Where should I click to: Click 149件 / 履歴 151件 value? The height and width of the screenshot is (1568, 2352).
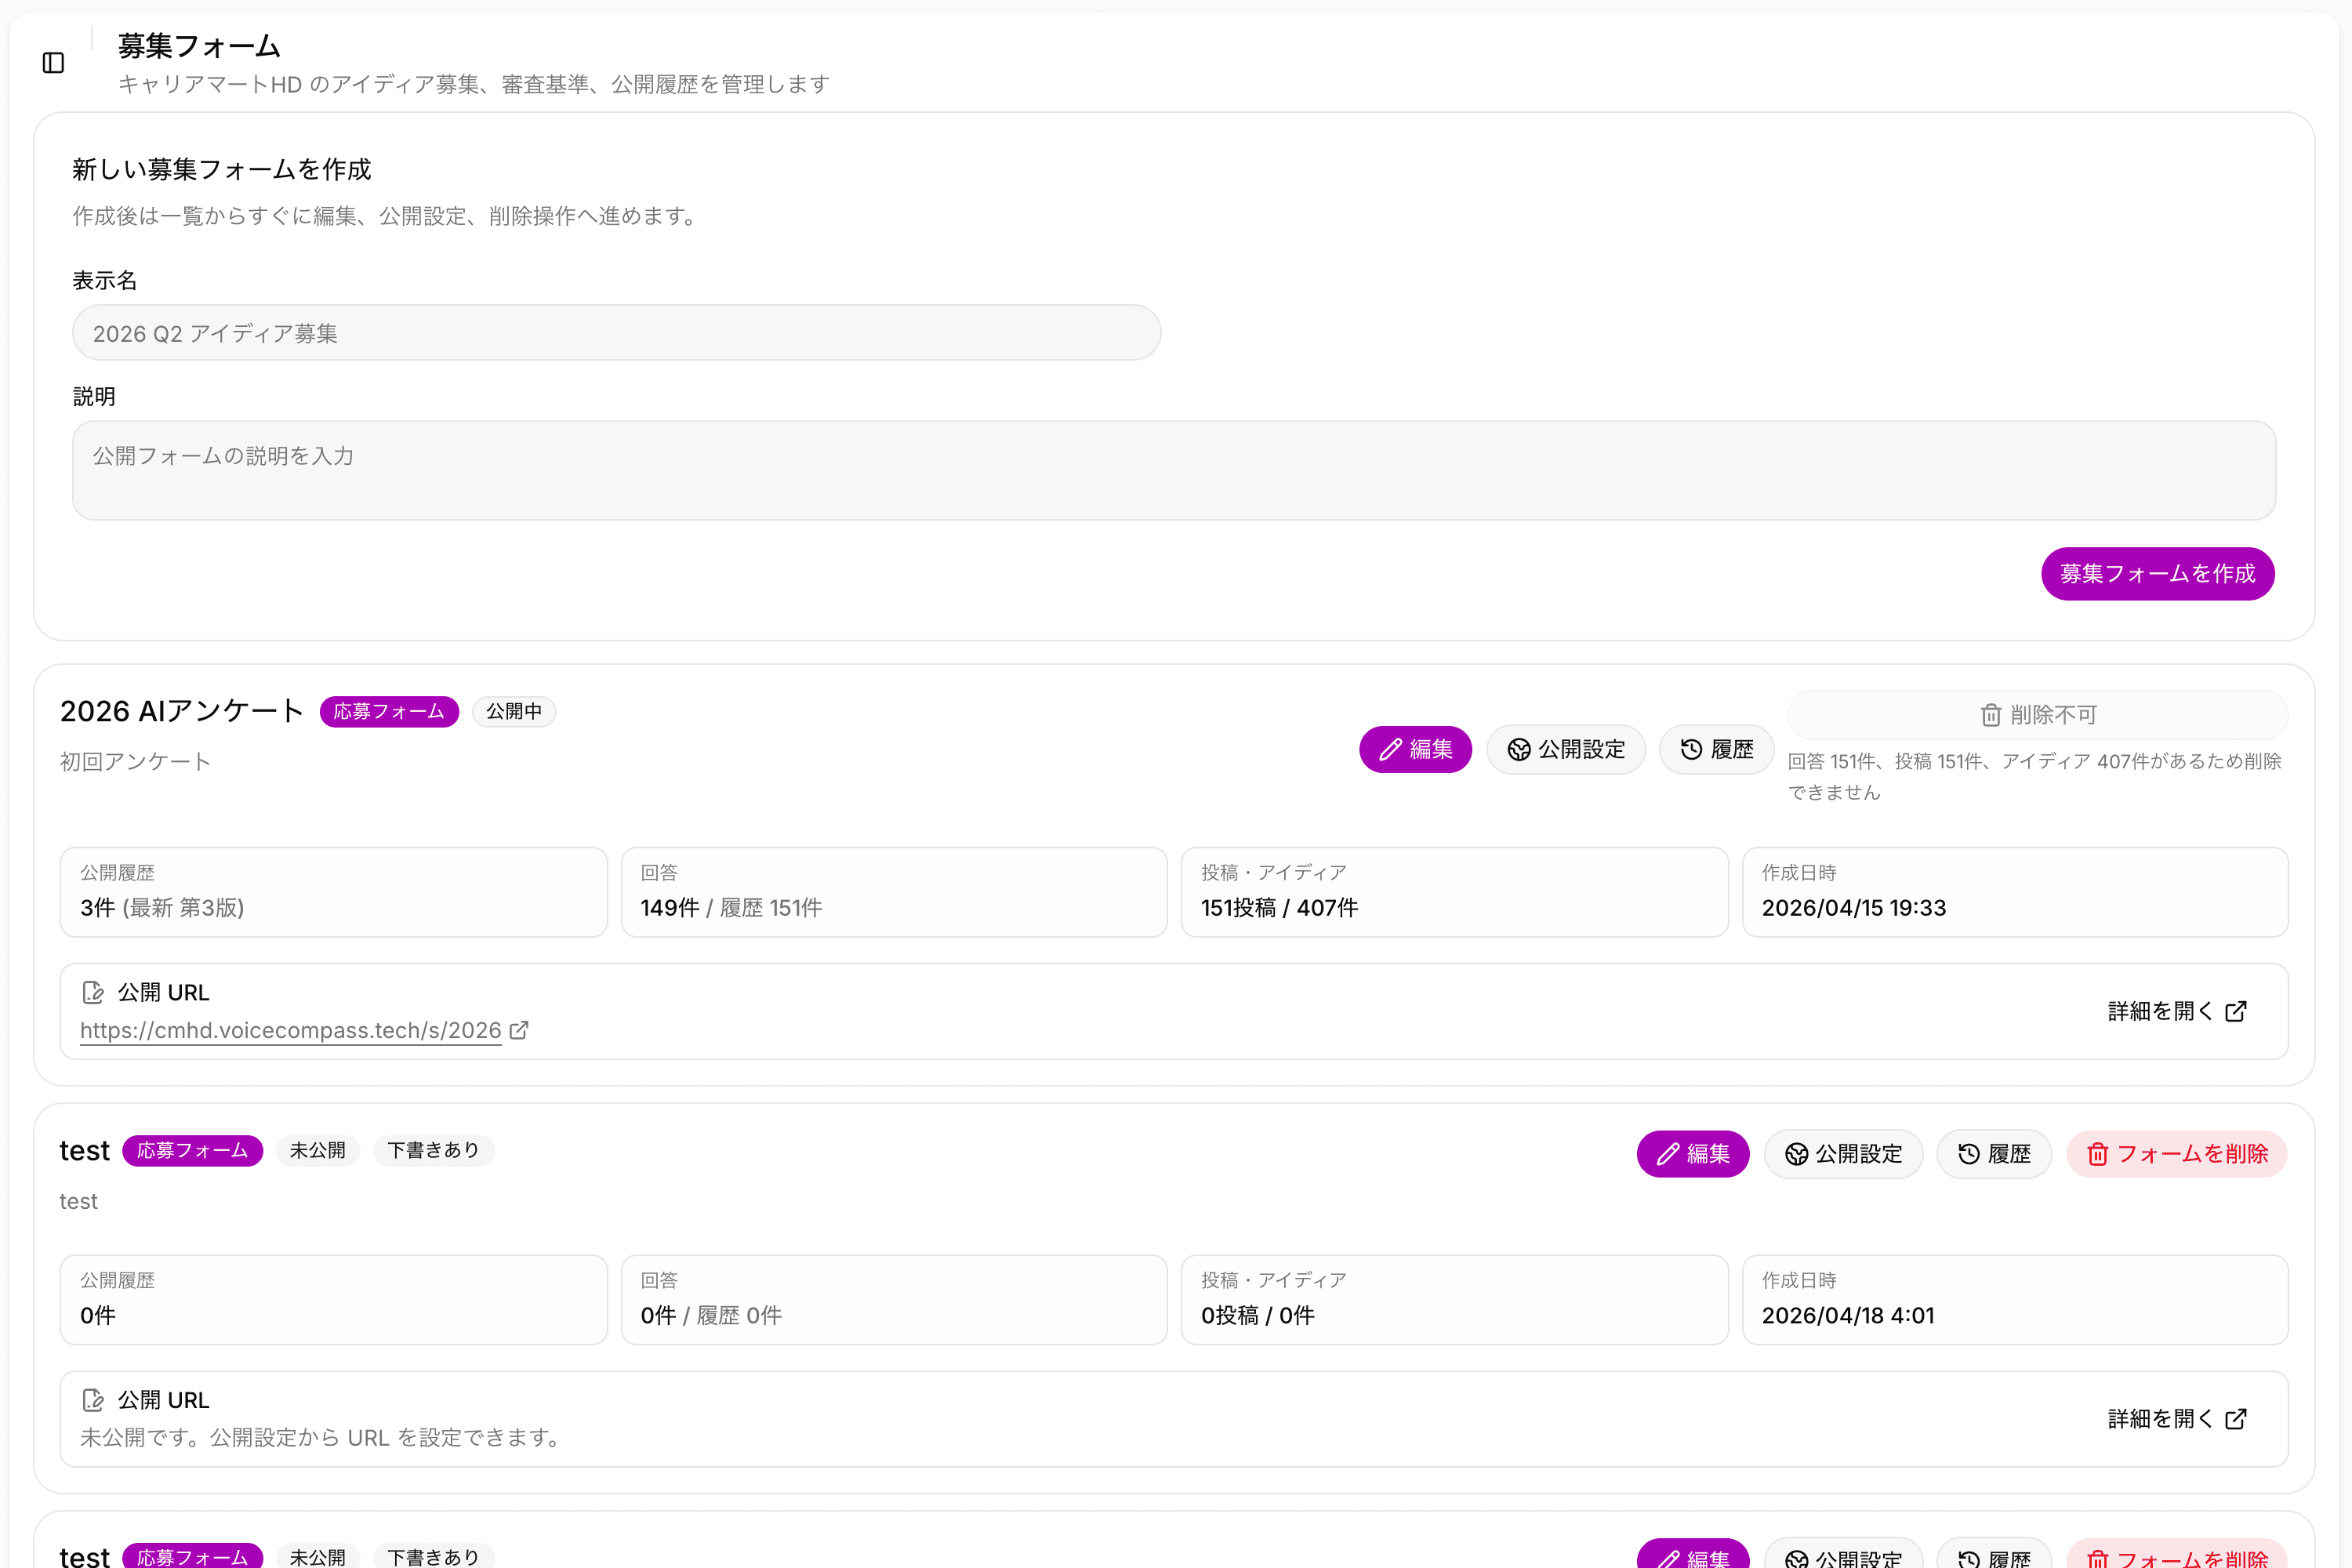pyautogui.click(x=731, y=908)
